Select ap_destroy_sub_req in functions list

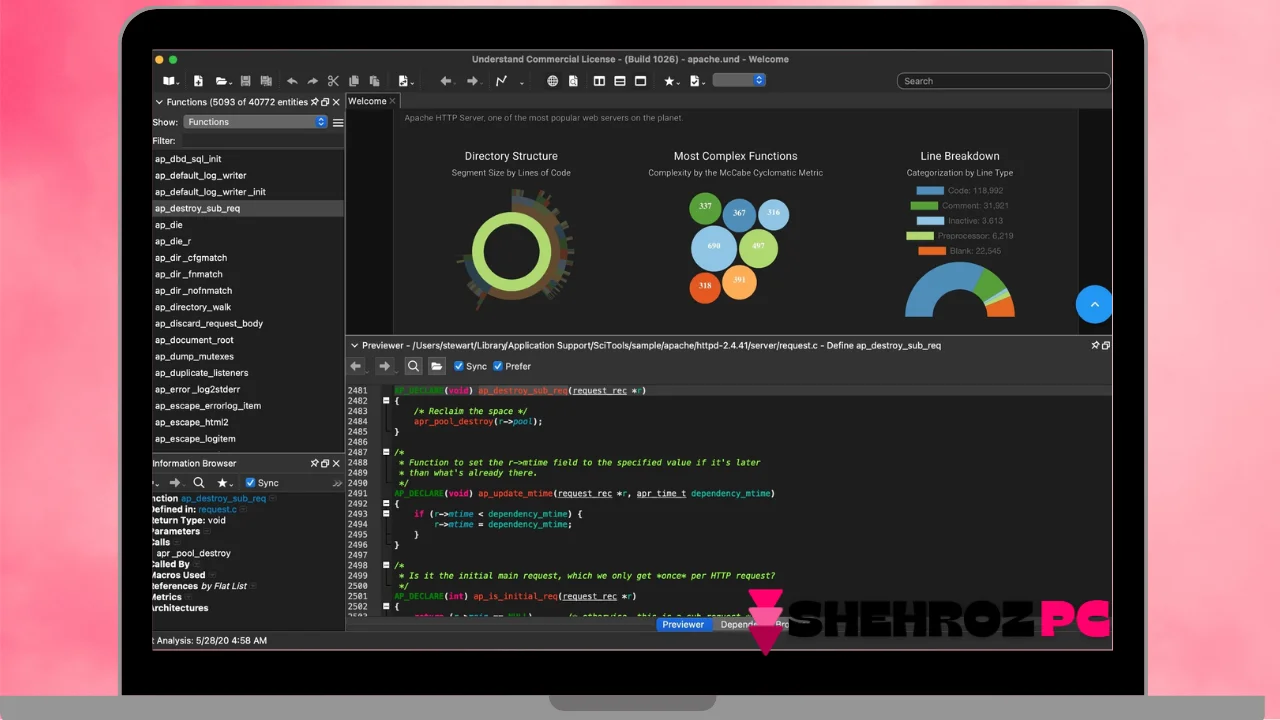(x=248, y=208)
